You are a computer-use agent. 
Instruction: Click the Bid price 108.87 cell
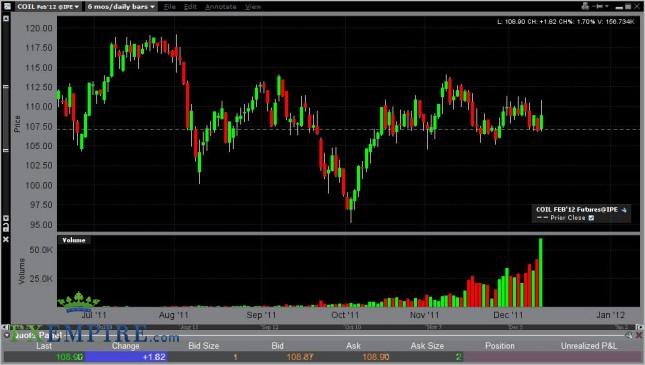(300, 357)
